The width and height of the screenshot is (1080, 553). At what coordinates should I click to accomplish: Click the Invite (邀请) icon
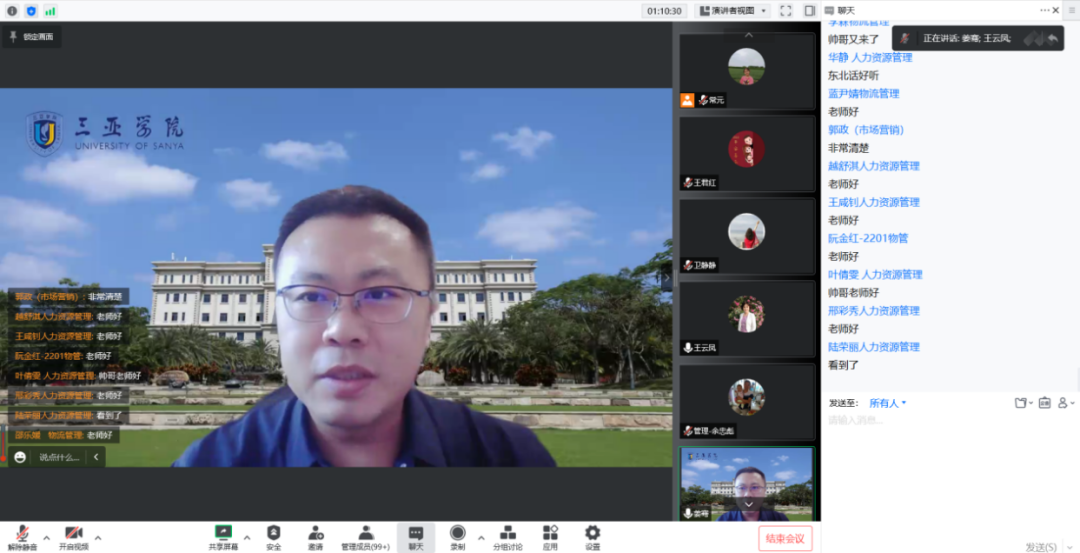tap(315, 536)
